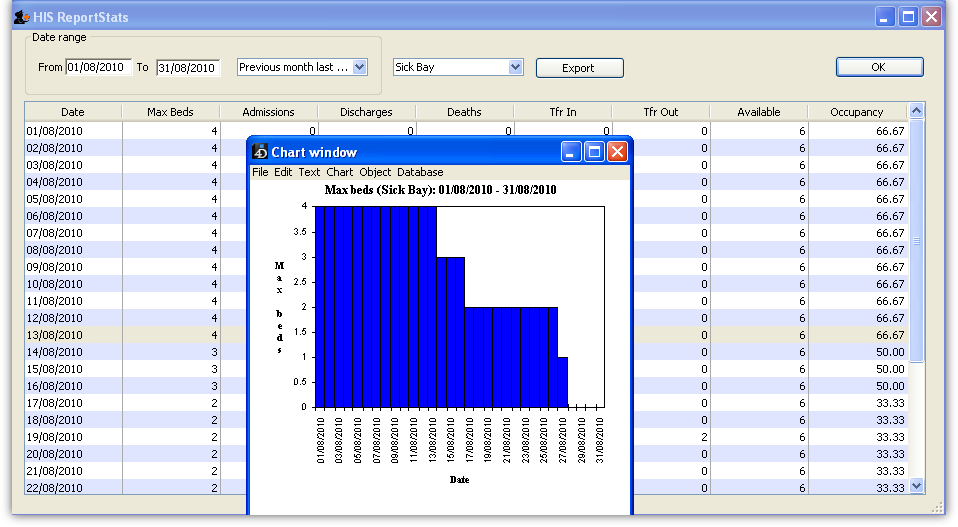The image size is (958, 527).
Task: Click the 4D Chart window title icon
Action: [260, 152]
